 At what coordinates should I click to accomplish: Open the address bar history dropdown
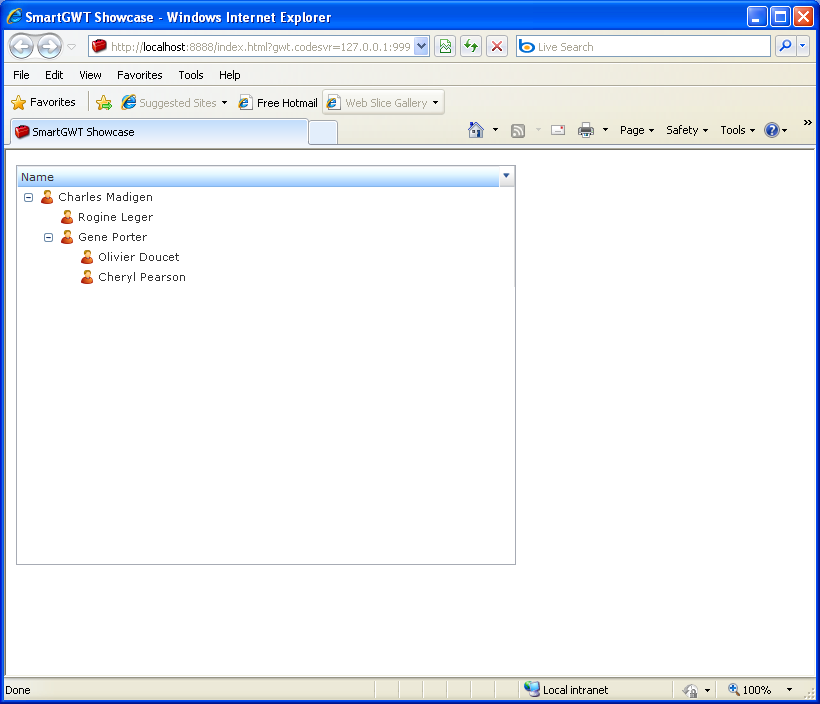tap(422, 47)
